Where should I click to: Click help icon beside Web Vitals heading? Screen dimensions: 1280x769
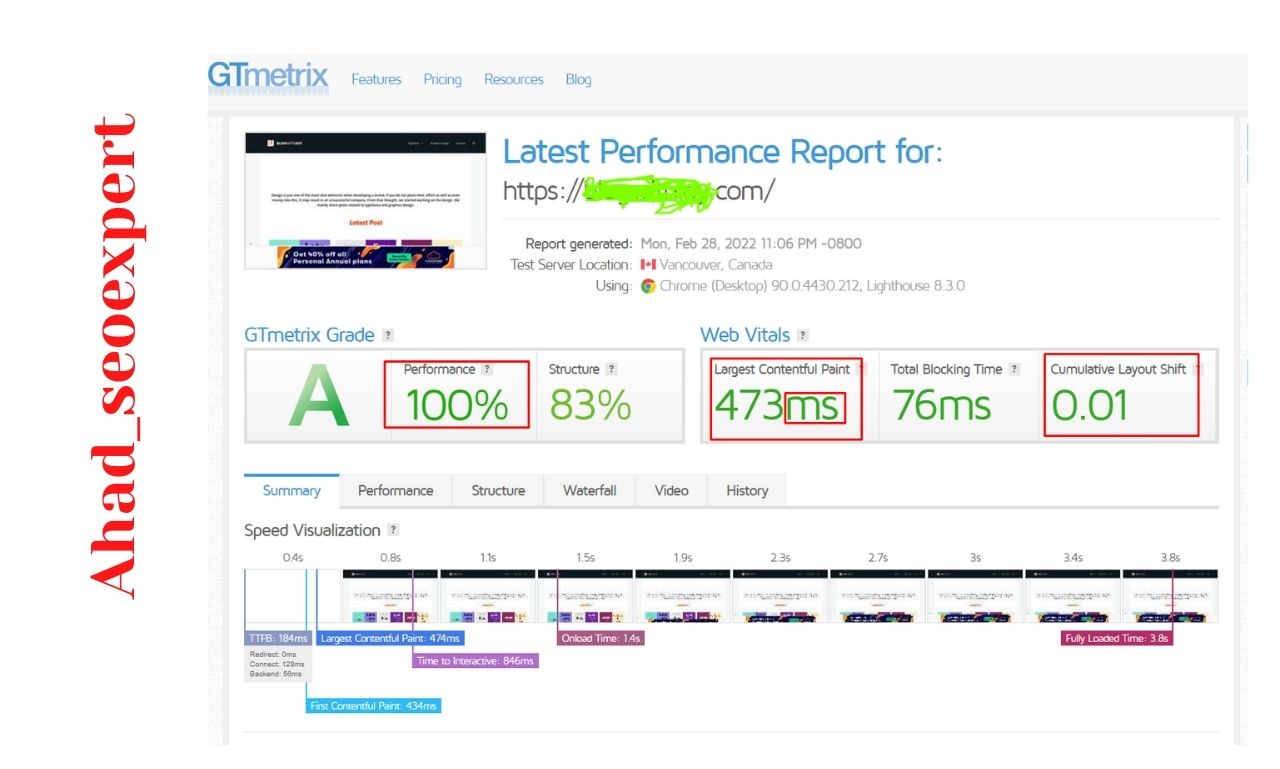click(x=803, y=336)
